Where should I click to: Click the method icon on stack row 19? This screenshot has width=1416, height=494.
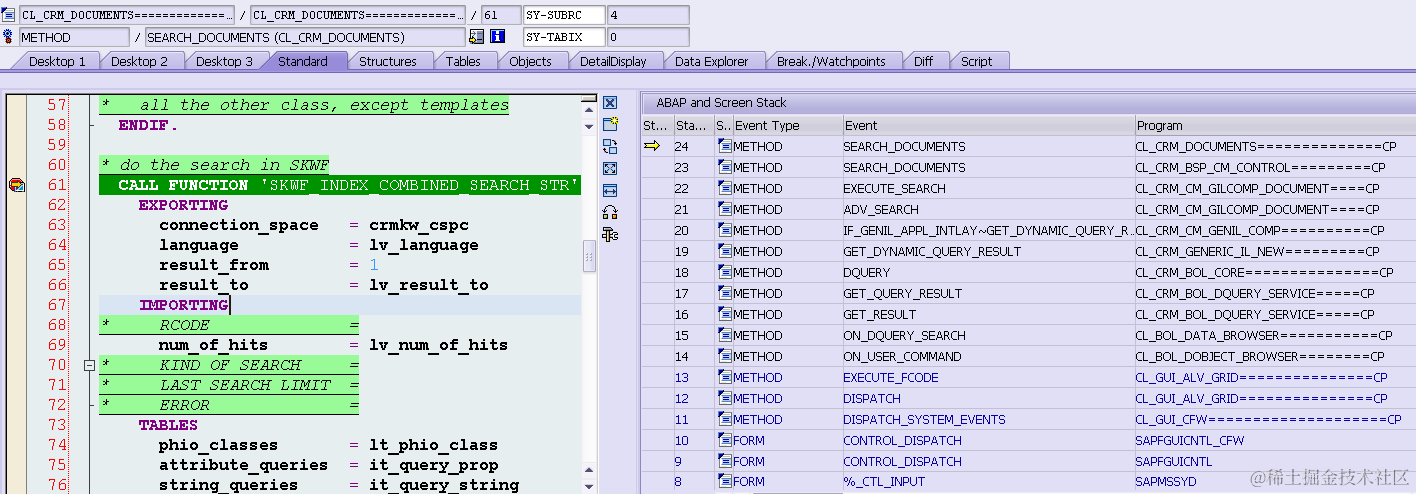[x=724, y=251]
